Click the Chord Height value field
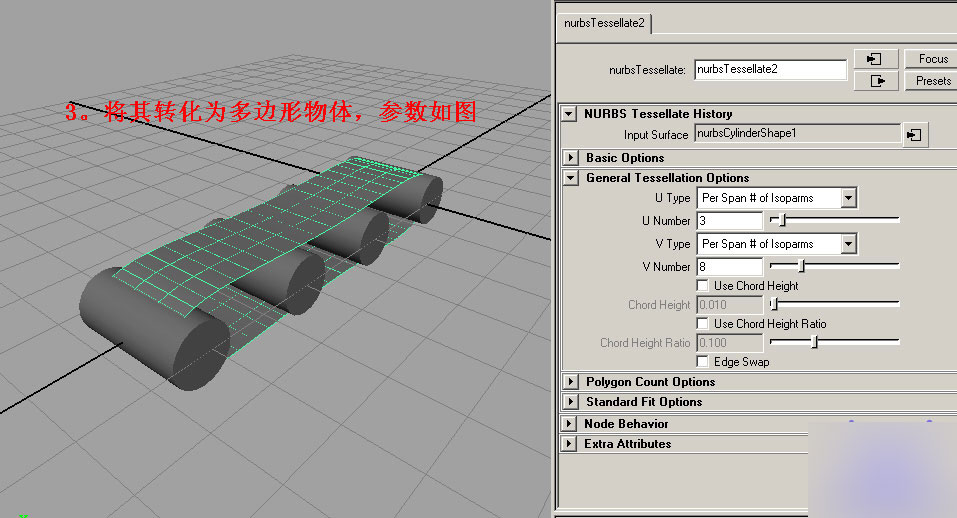Screen dimensions: 957x518 tap(729, 304)
